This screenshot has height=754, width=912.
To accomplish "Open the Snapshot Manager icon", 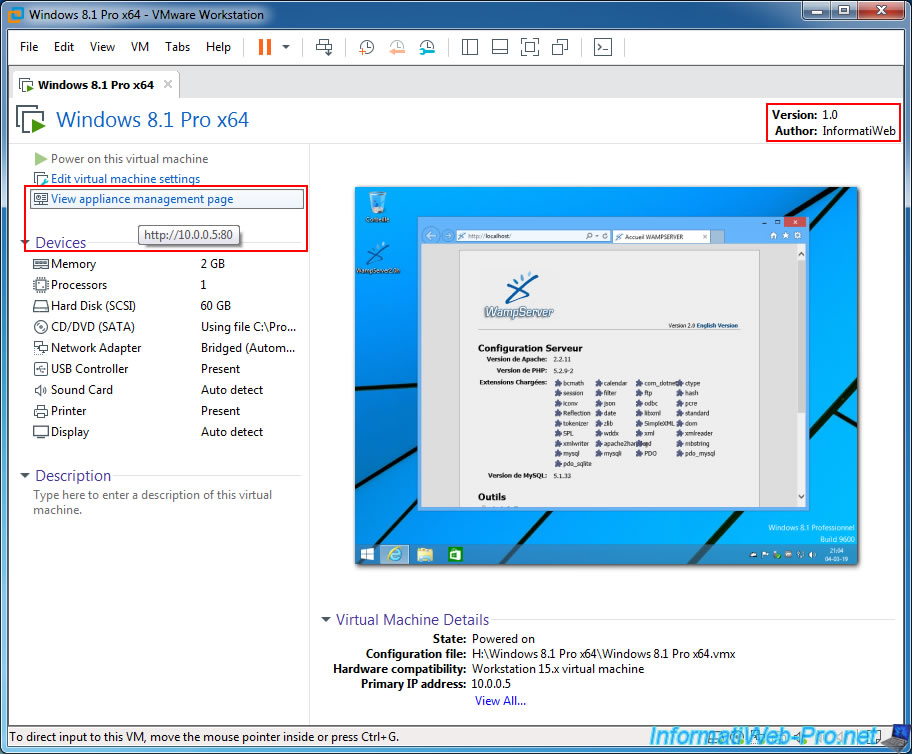I will point(427,47).
